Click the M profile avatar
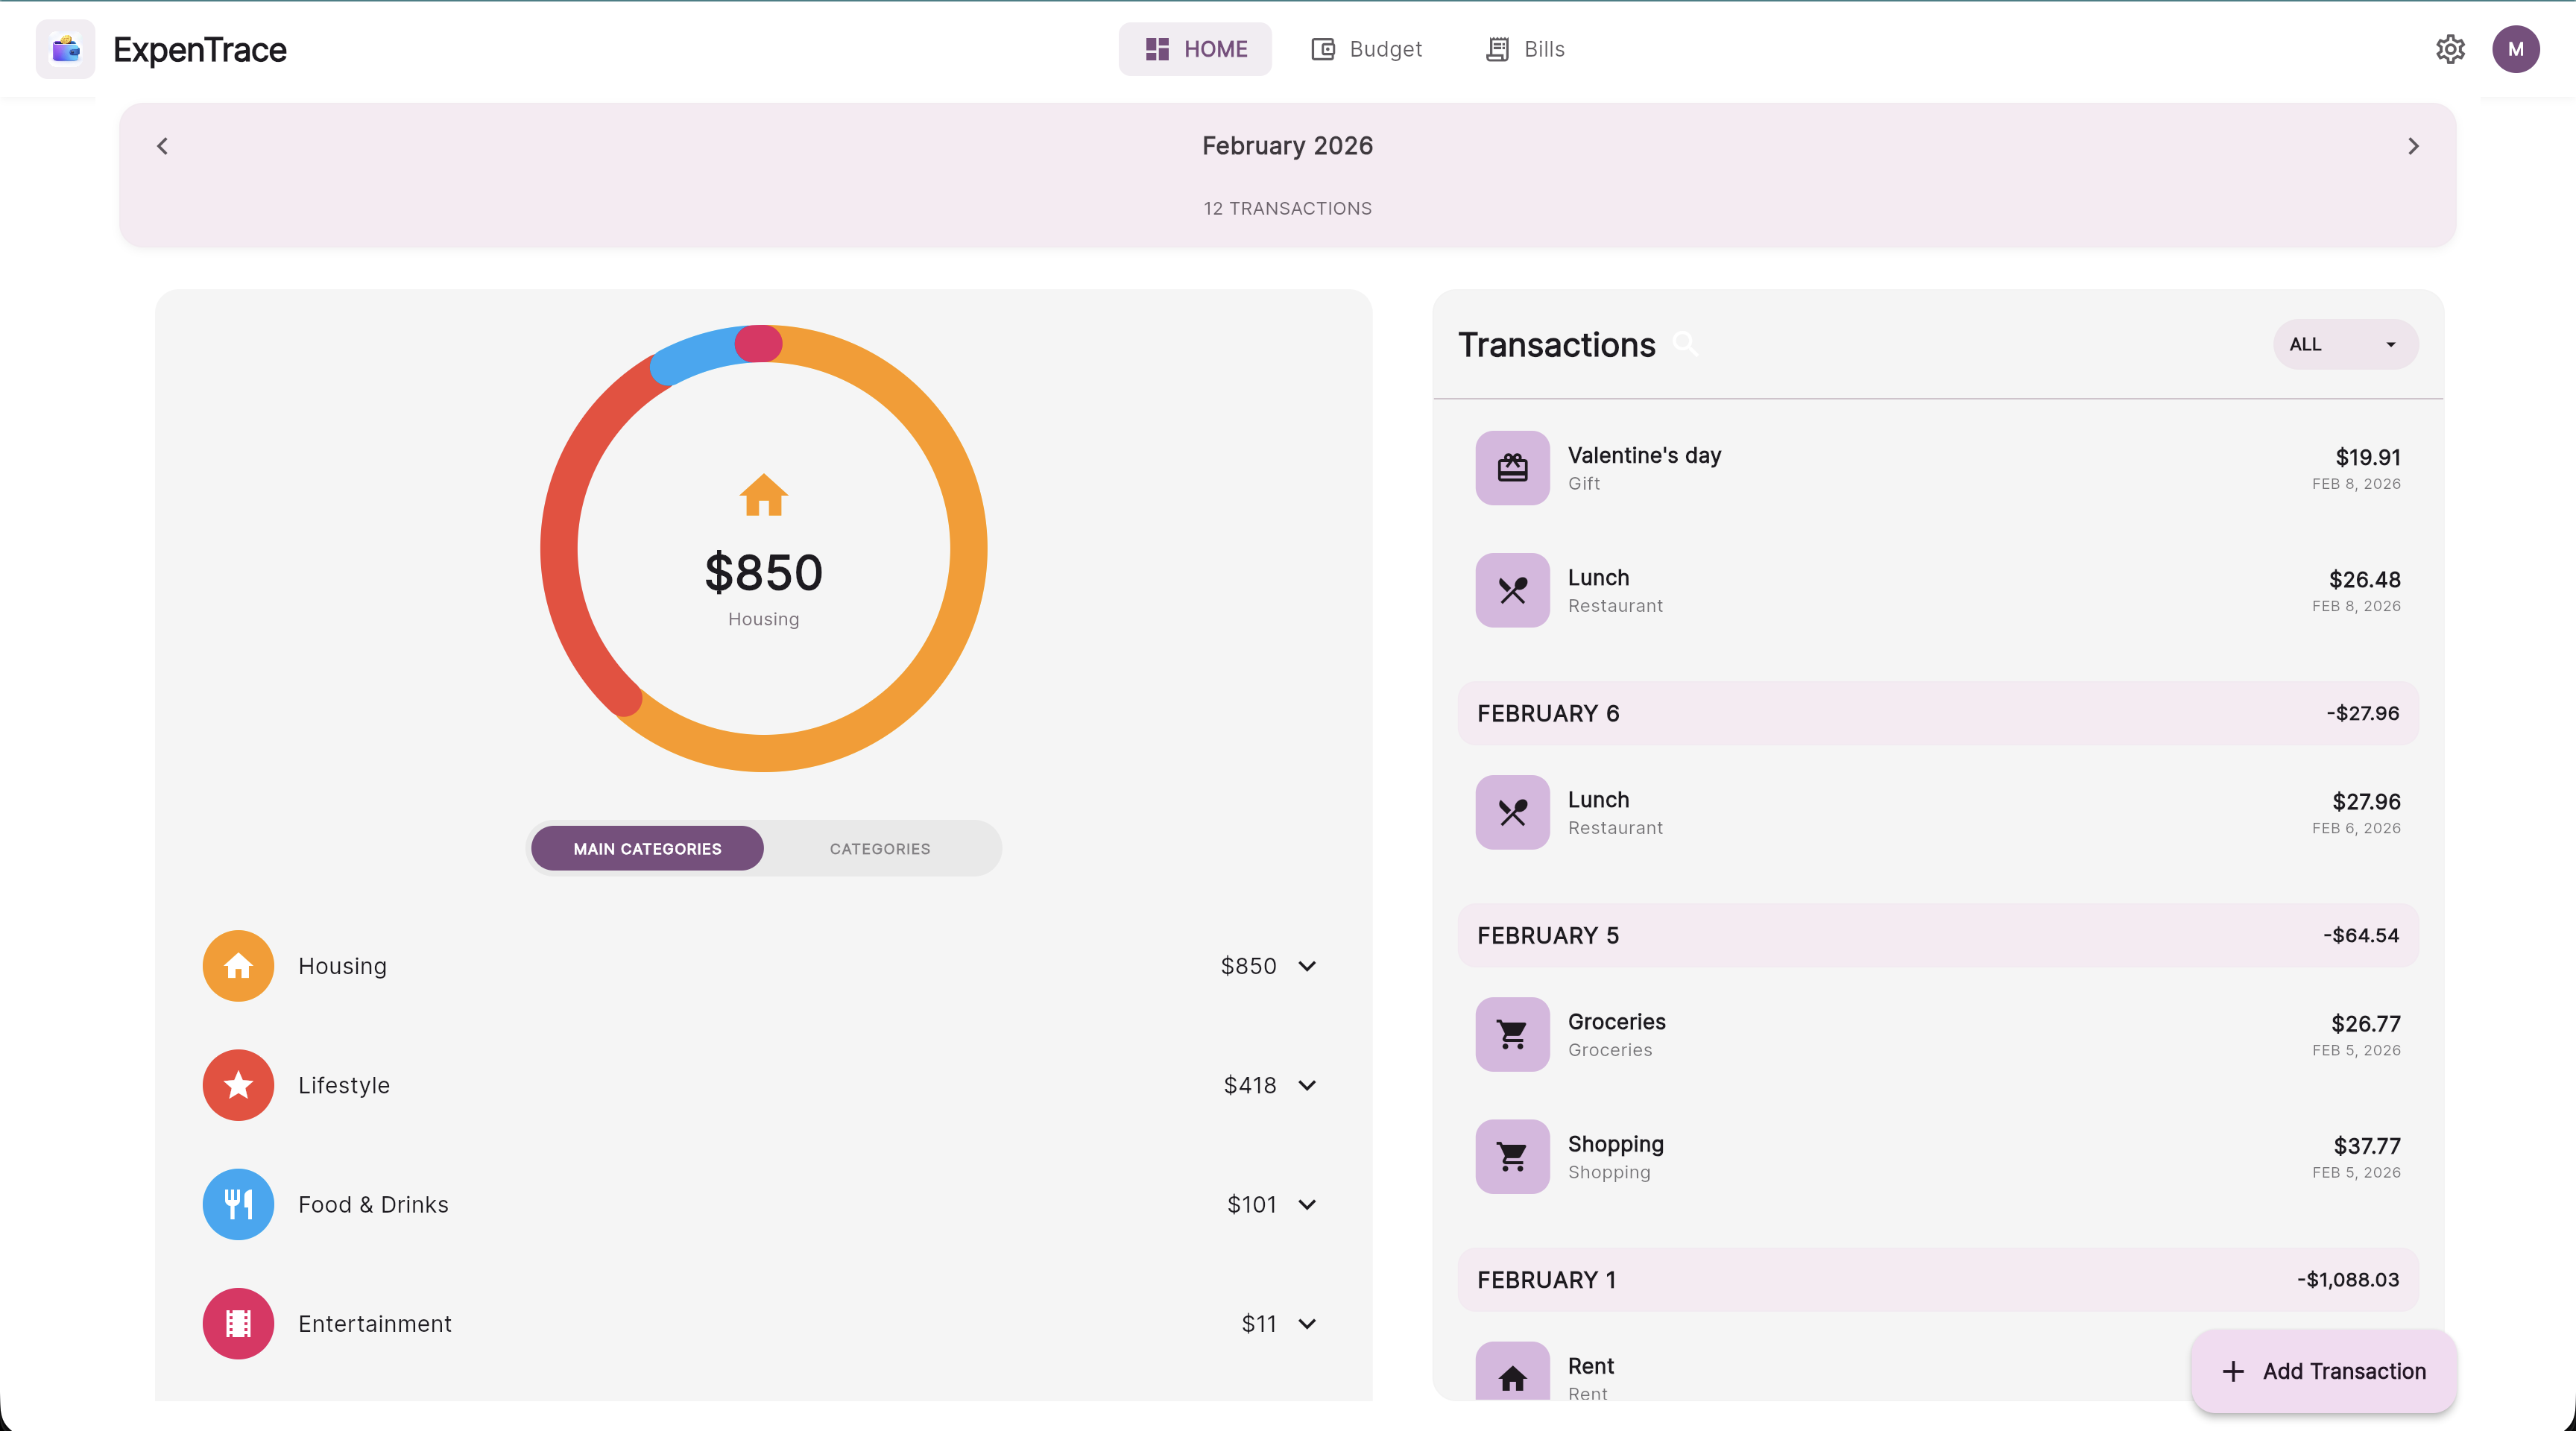Screen dimensions: 2576x1431 pos(2517,49)
